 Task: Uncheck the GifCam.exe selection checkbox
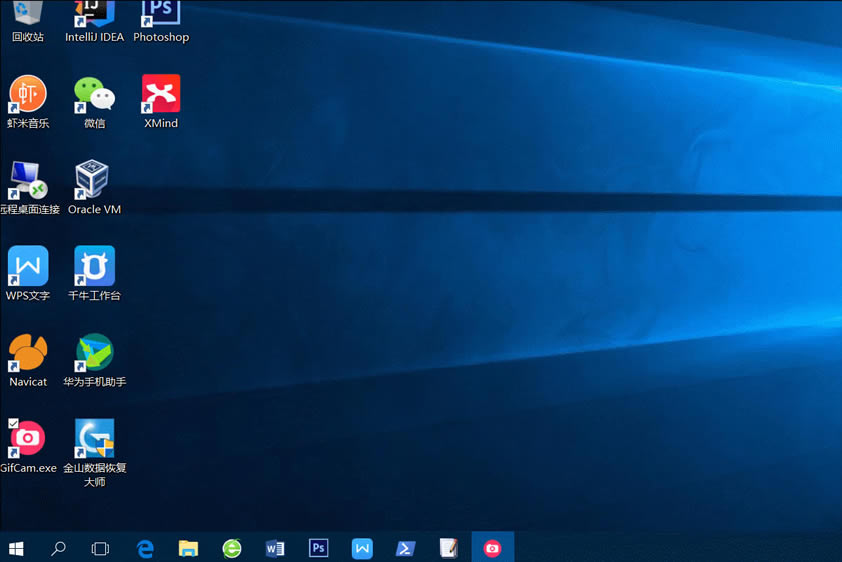(x=13, y=424)
